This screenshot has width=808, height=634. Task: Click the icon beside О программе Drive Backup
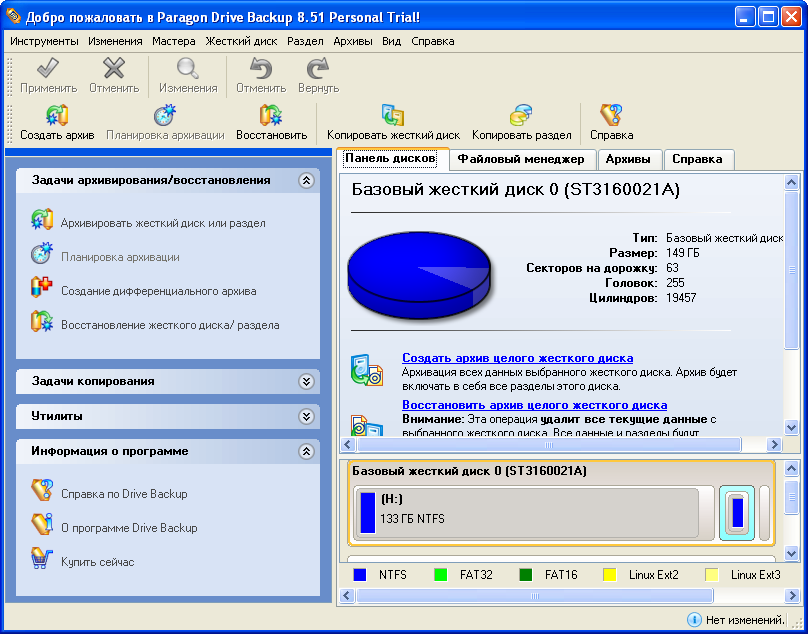pyautogui.click(x=42, y=525)
